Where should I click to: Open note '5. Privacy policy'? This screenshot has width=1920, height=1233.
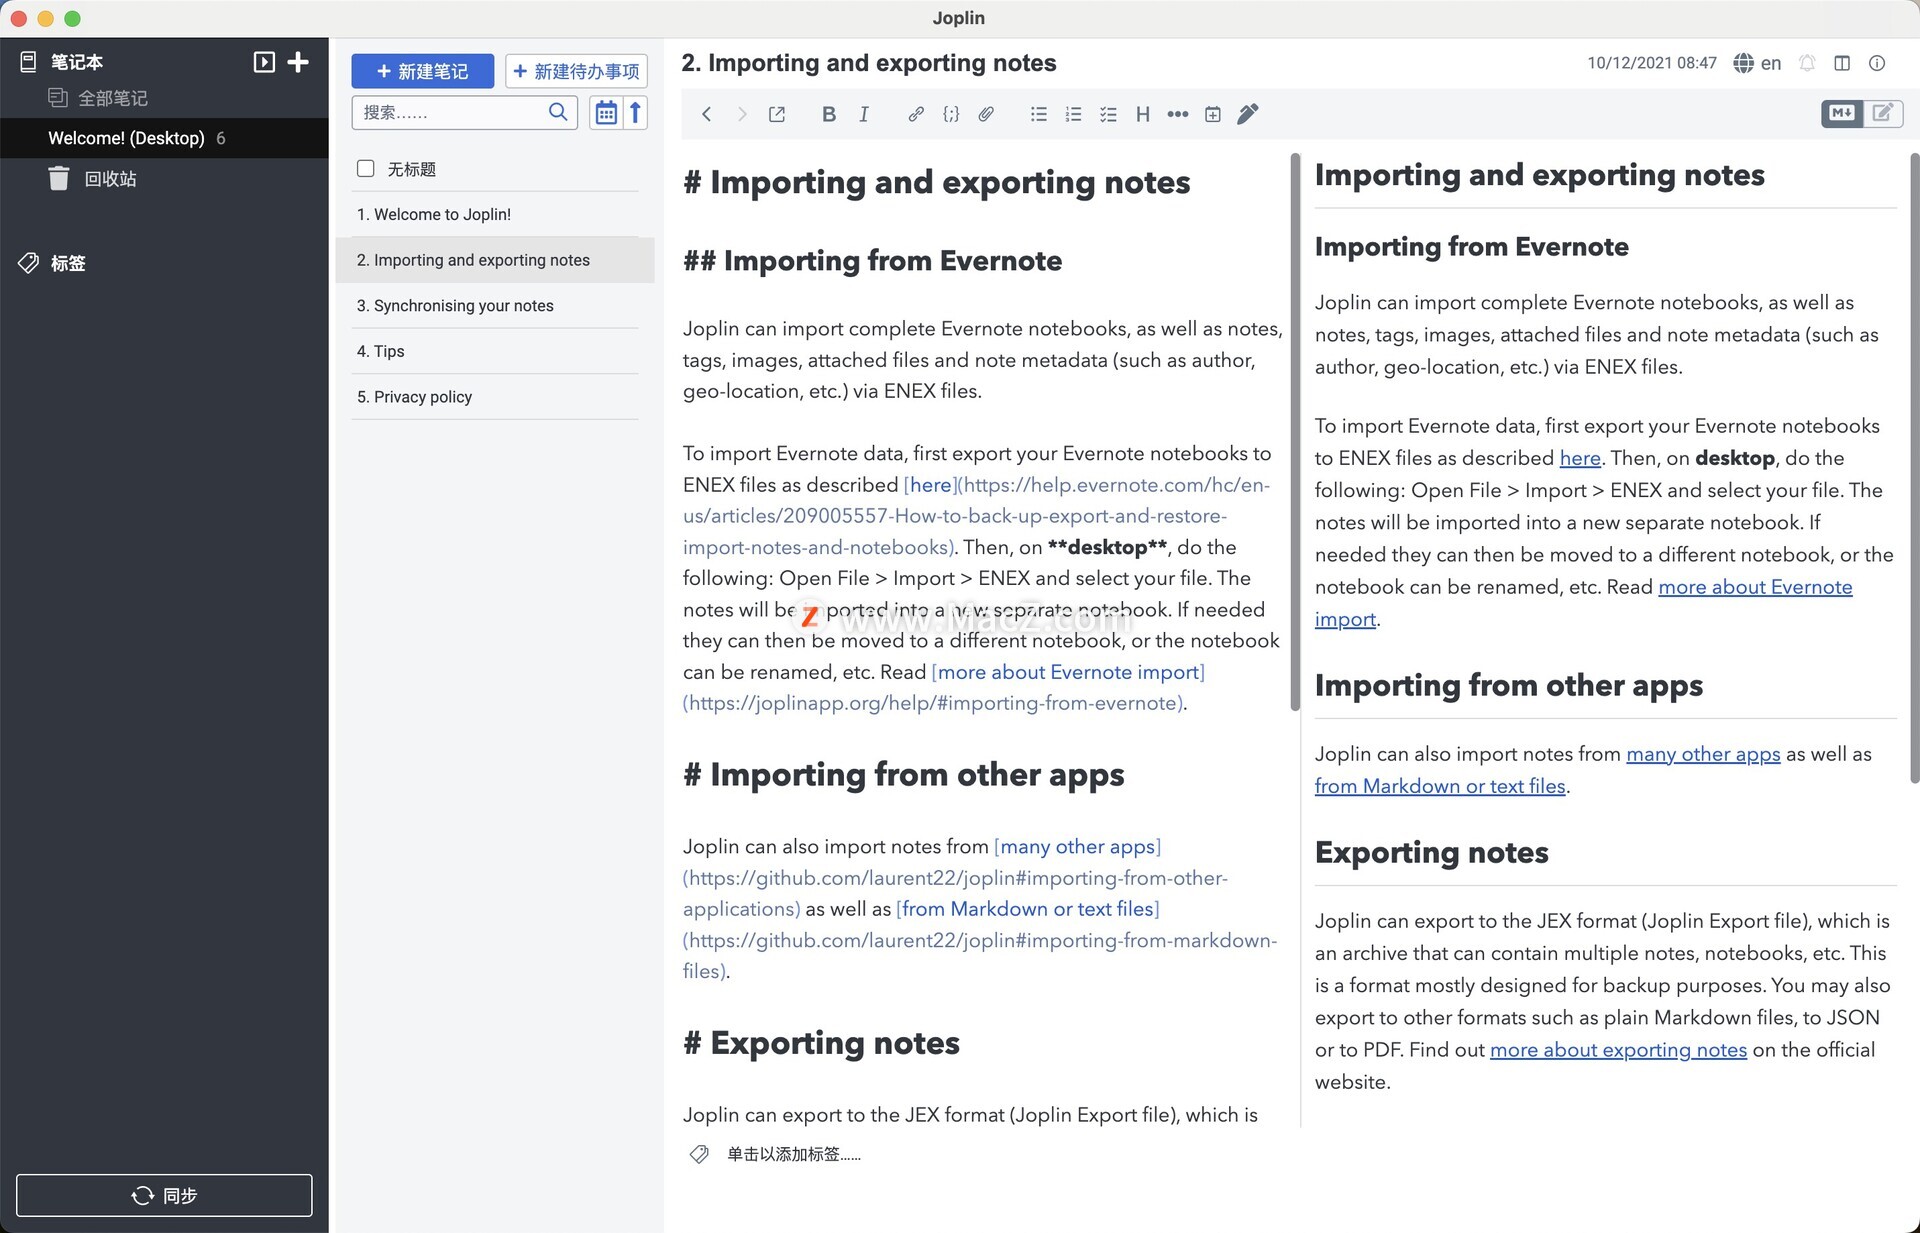coord(495,397)
